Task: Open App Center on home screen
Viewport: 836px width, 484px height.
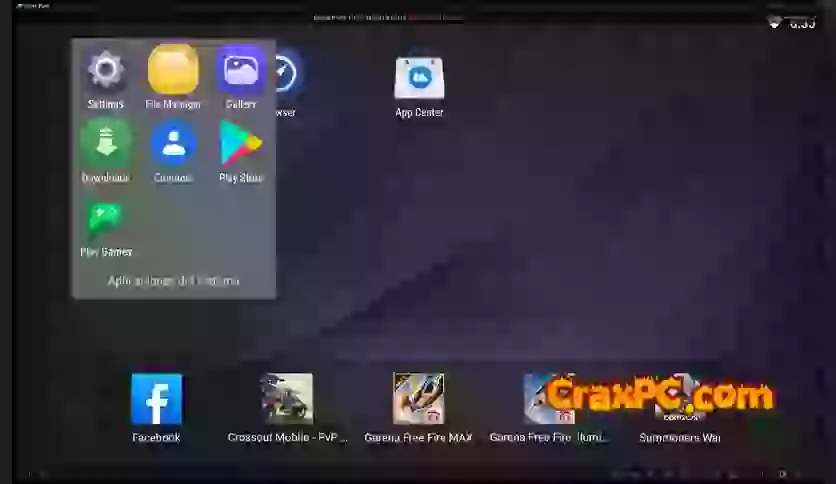Action: tap(419, 79)
